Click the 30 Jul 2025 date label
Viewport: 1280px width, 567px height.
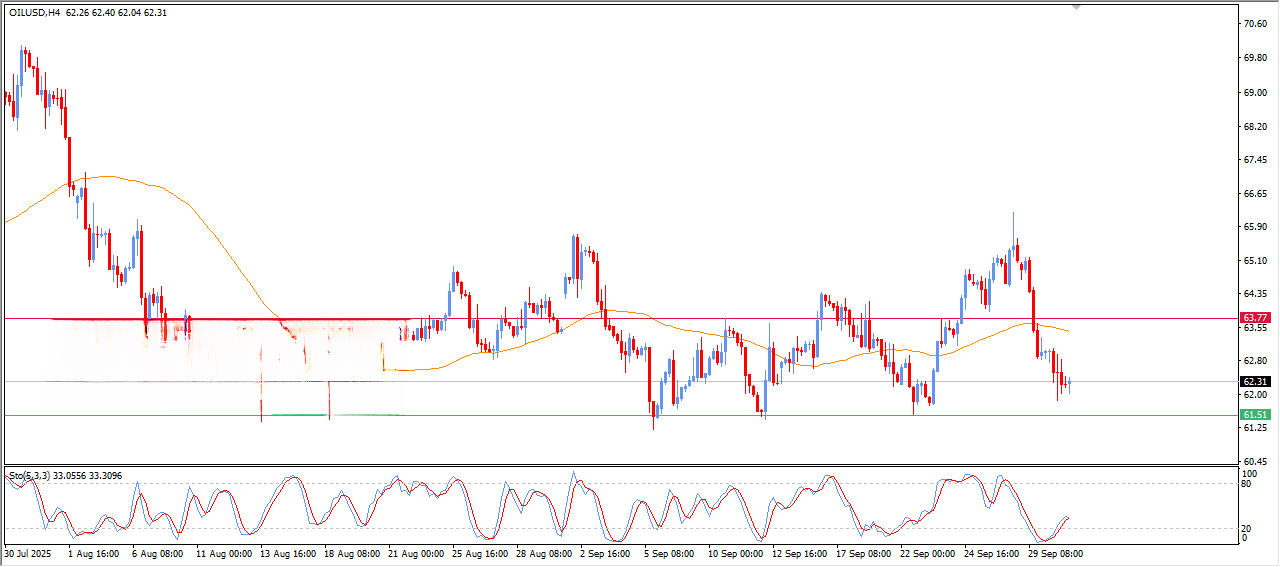coord(28,553)
